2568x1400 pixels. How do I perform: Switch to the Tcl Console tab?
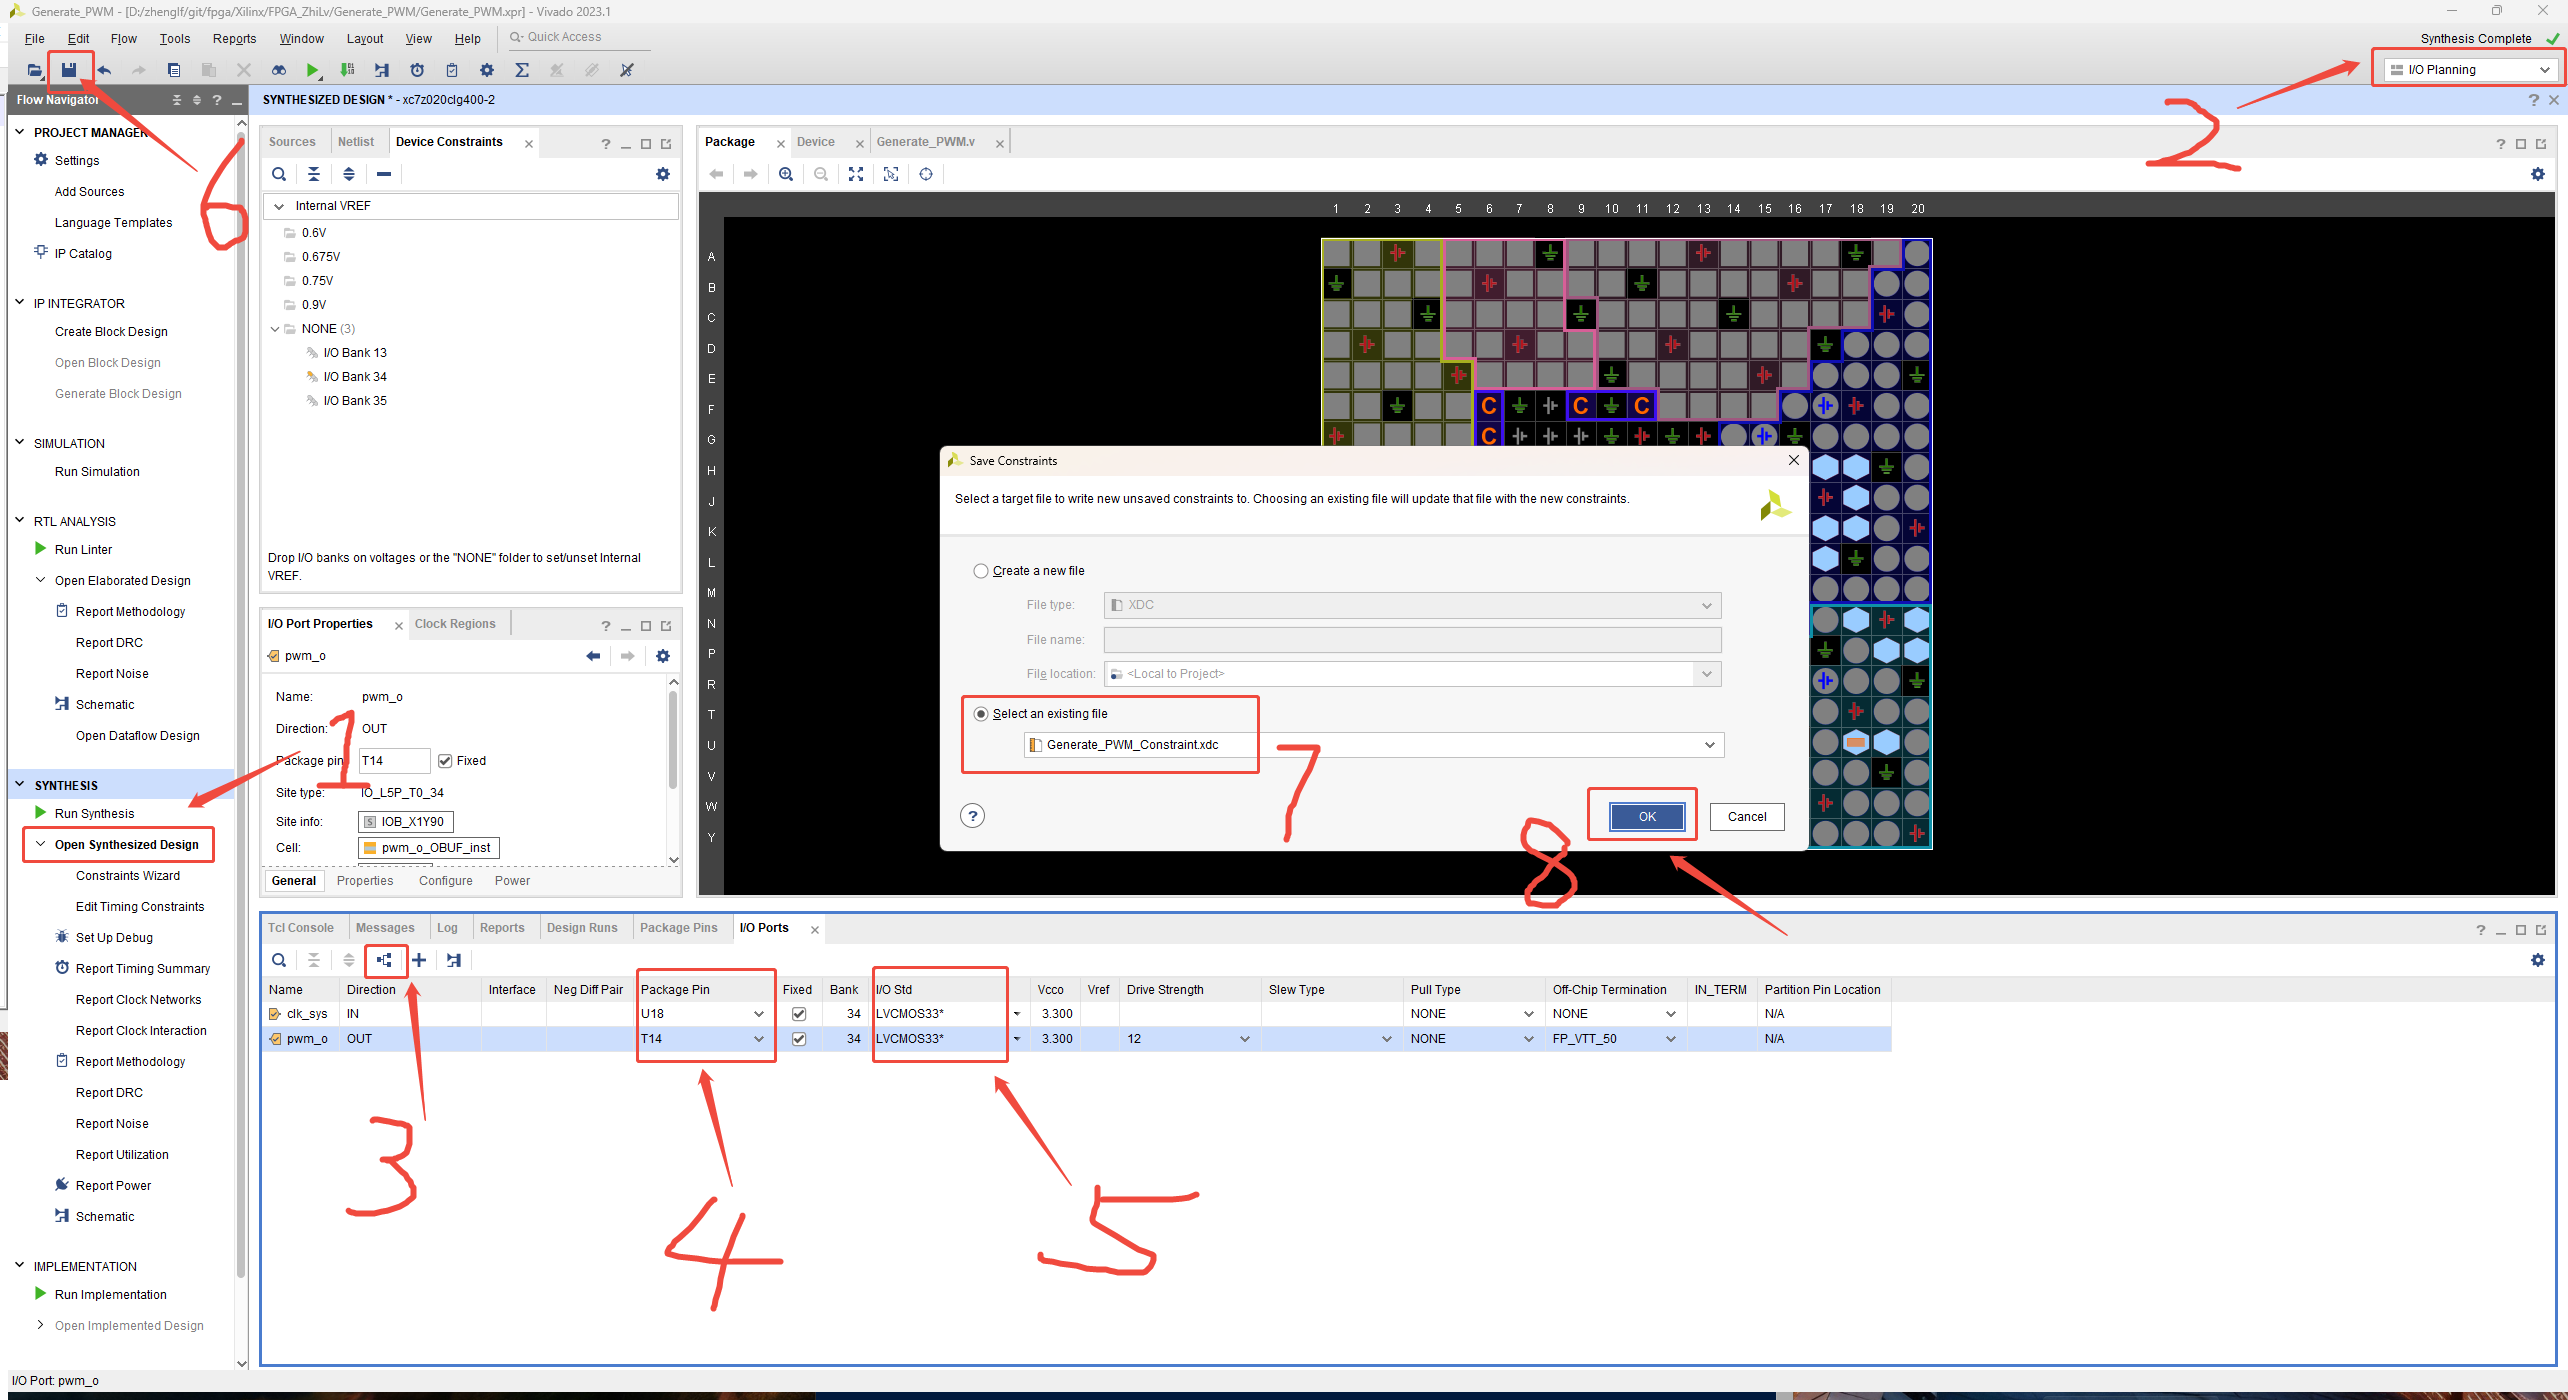(301, 928)
